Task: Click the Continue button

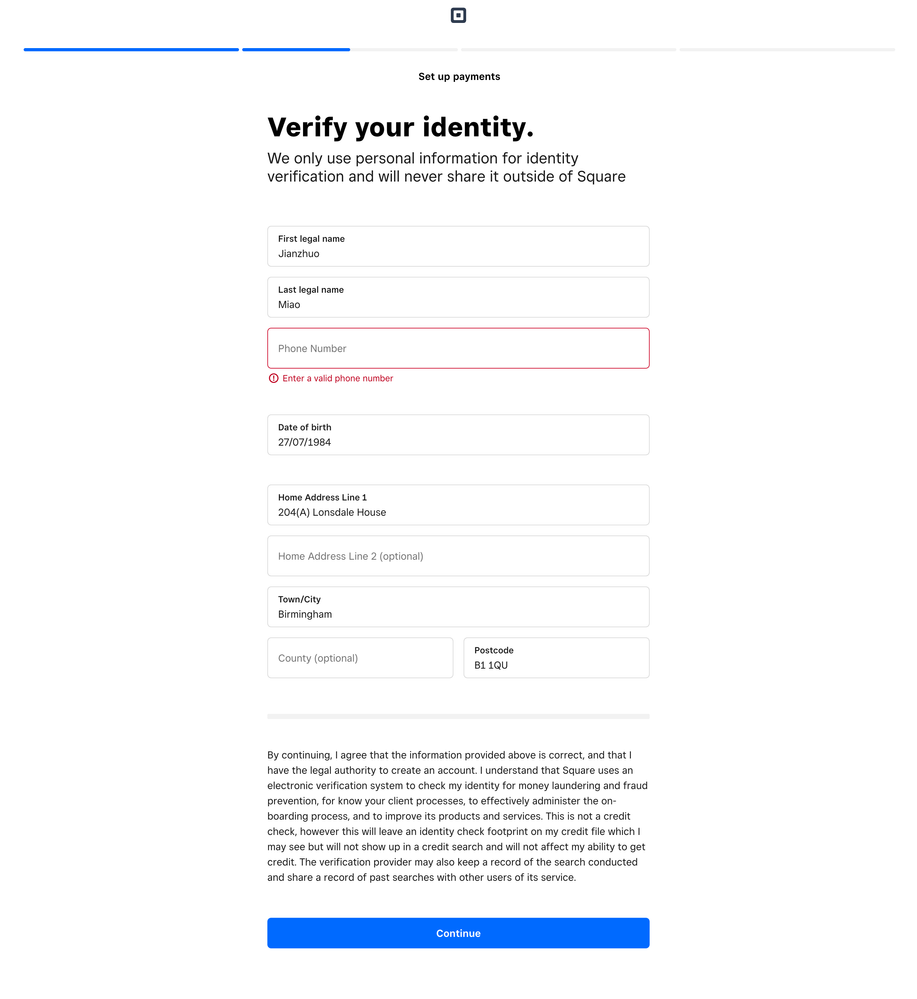Action: (458, 933)
